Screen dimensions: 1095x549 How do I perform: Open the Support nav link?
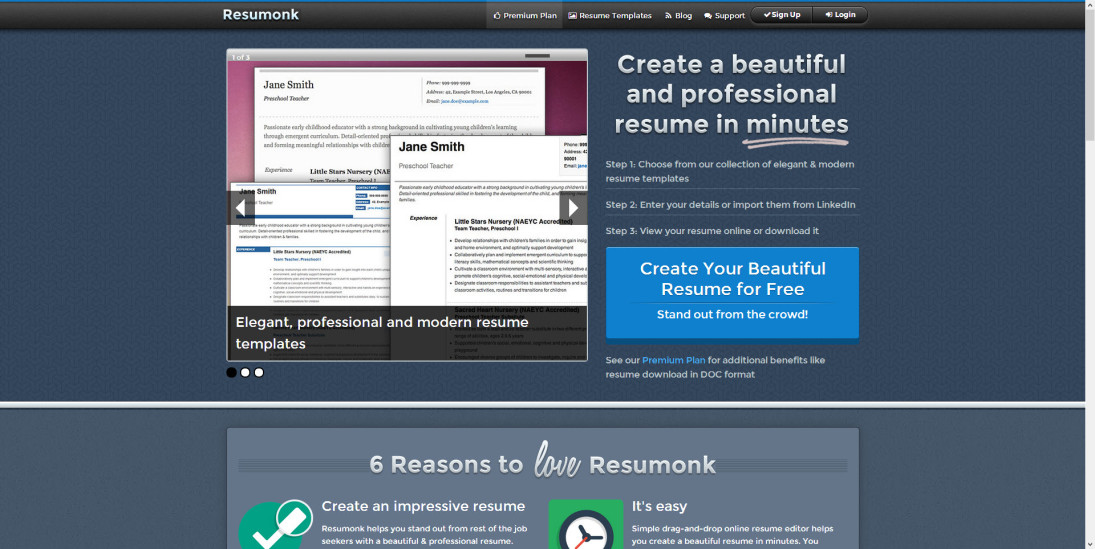(724, 15)
